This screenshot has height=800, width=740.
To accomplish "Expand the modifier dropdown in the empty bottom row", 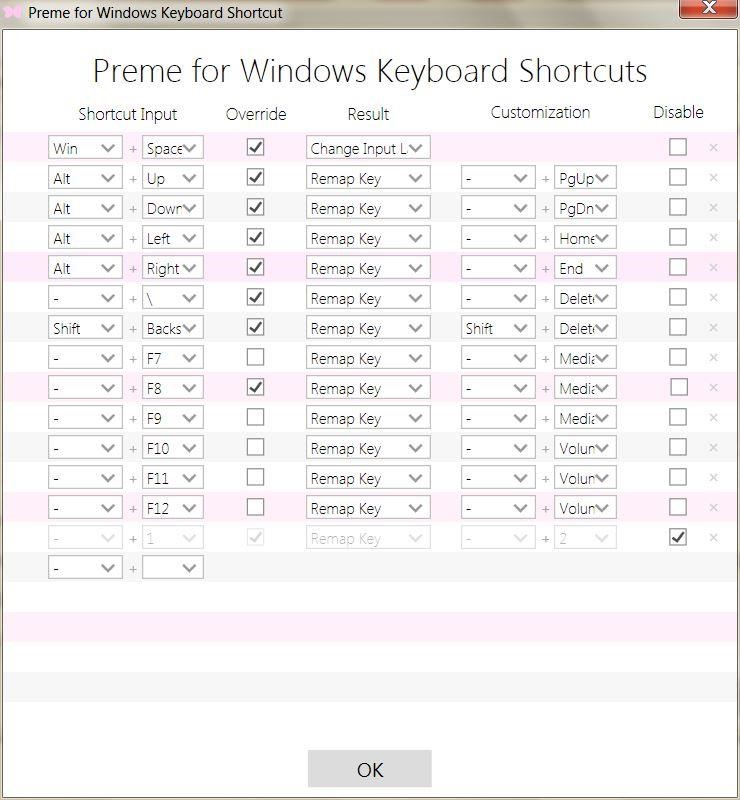I will (x=85, y=567).
